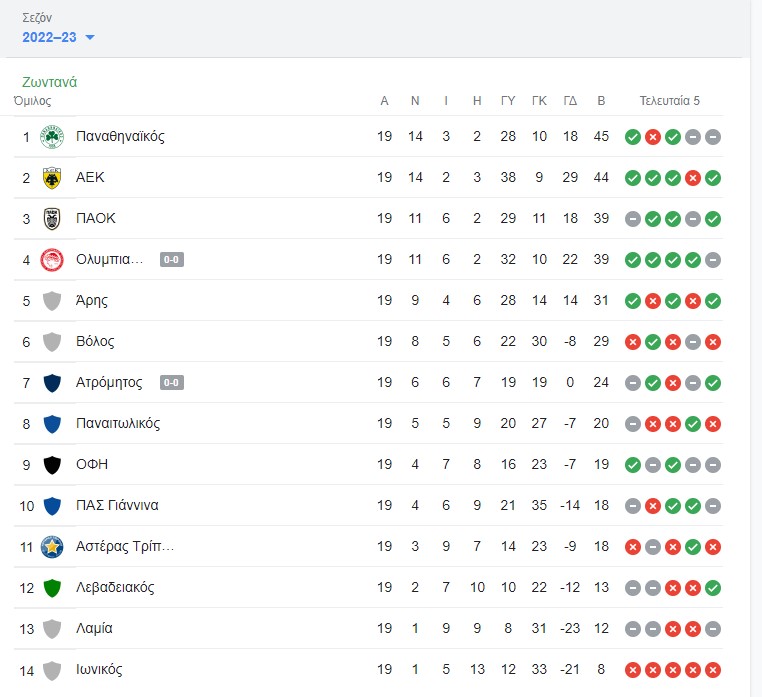Click the Σεζόν label above season selector
Viewport: 762px width, 697px height.
point(37,18)
